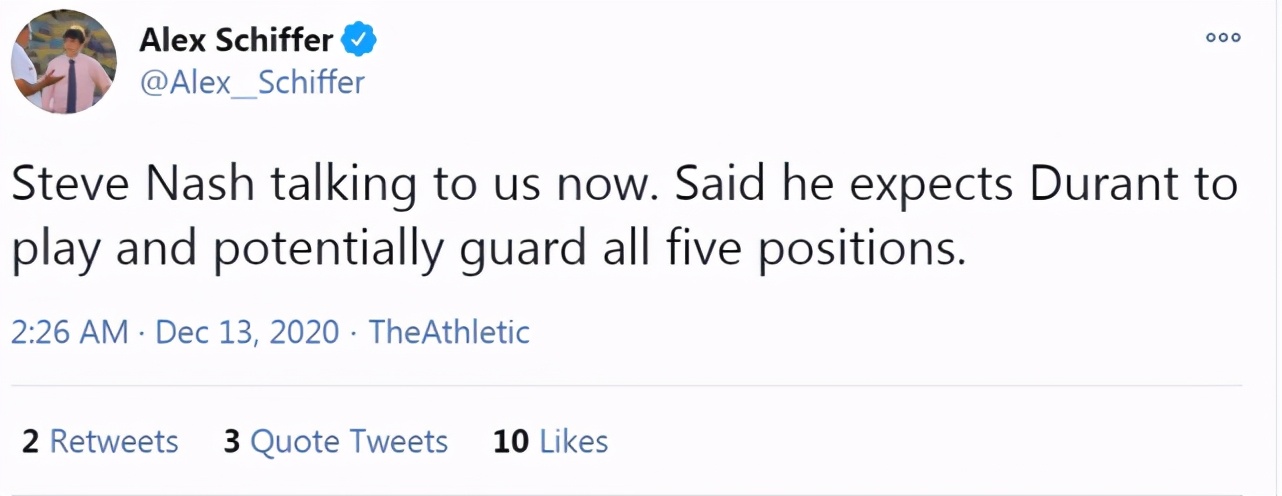Click the likes count number 10
This screenshot has width=1282, height=496.
(510, 442)
